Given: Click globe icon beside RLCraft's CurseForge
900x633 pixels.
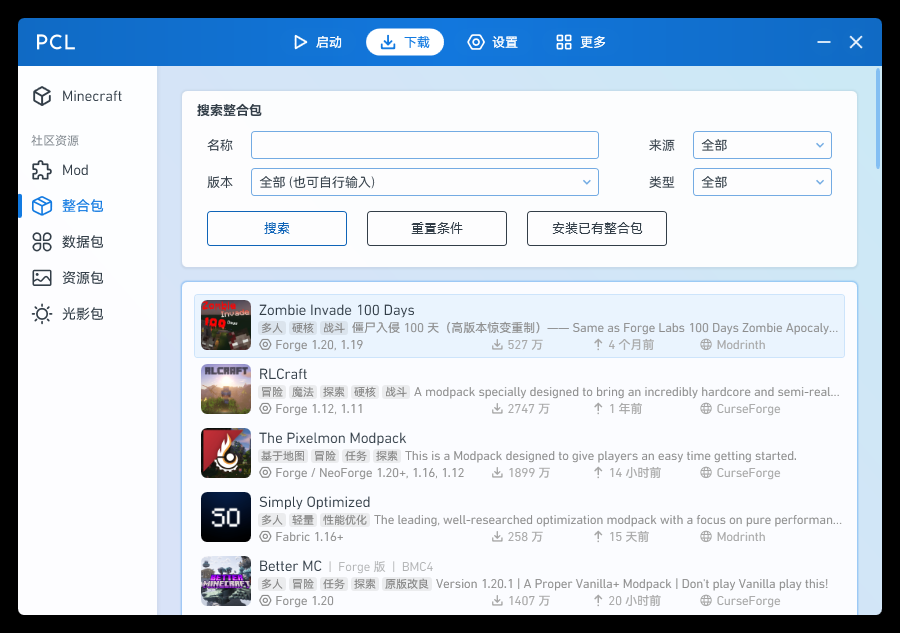Looking at the screenshot, I should 706,409.
